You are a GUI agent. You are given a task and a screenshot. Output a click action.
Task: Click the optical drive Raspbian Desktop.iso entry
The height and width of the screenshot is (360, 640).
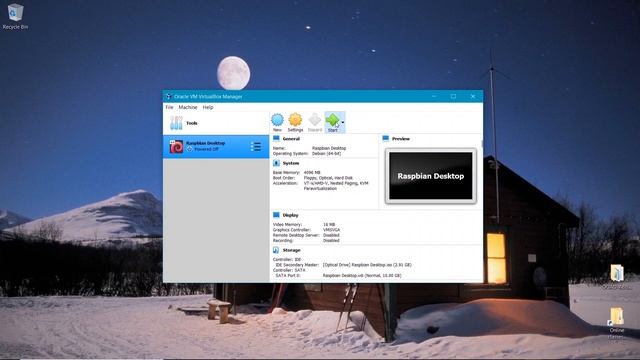367,265
